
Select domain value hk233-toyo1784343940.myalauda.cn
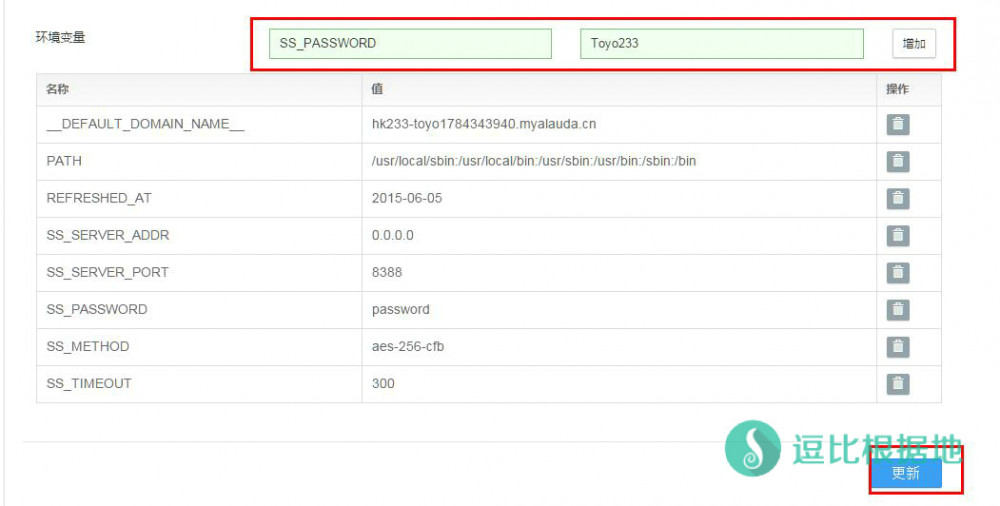483,125
